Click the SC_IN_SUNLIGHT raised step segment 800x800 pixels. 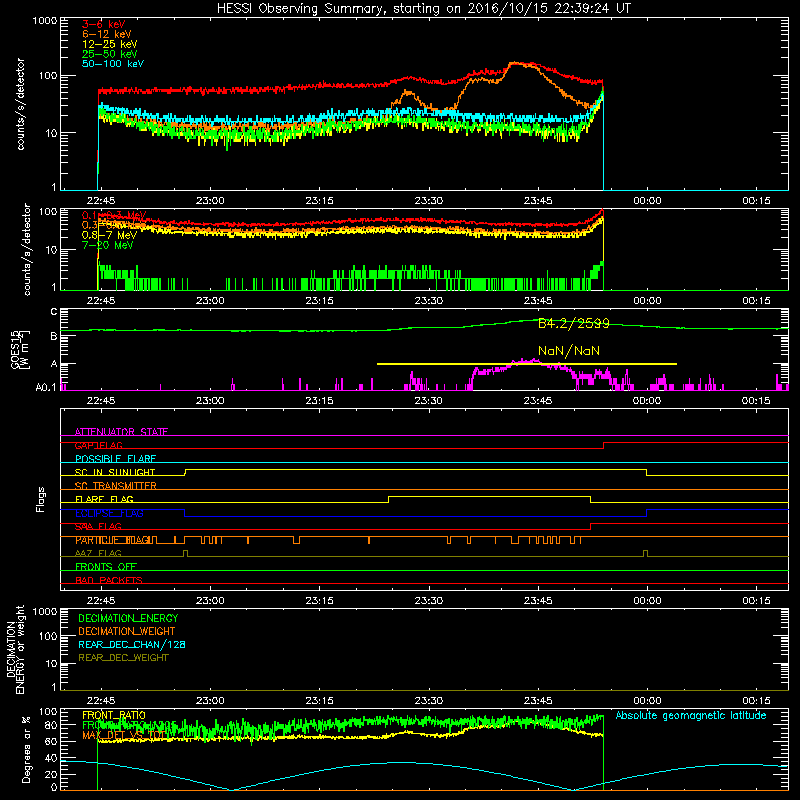tap(416, 470)
